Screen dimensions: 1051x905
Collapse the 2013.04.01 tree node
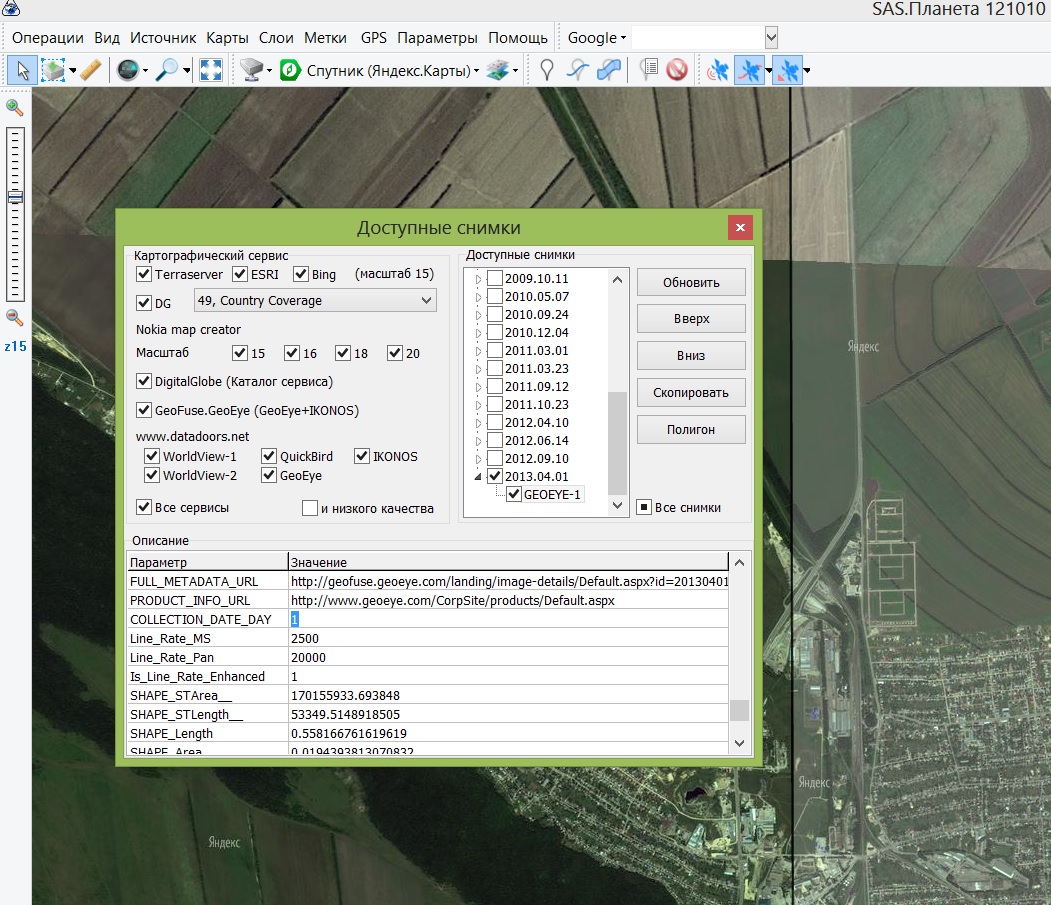pyautogui.click(x=478, y=477)
